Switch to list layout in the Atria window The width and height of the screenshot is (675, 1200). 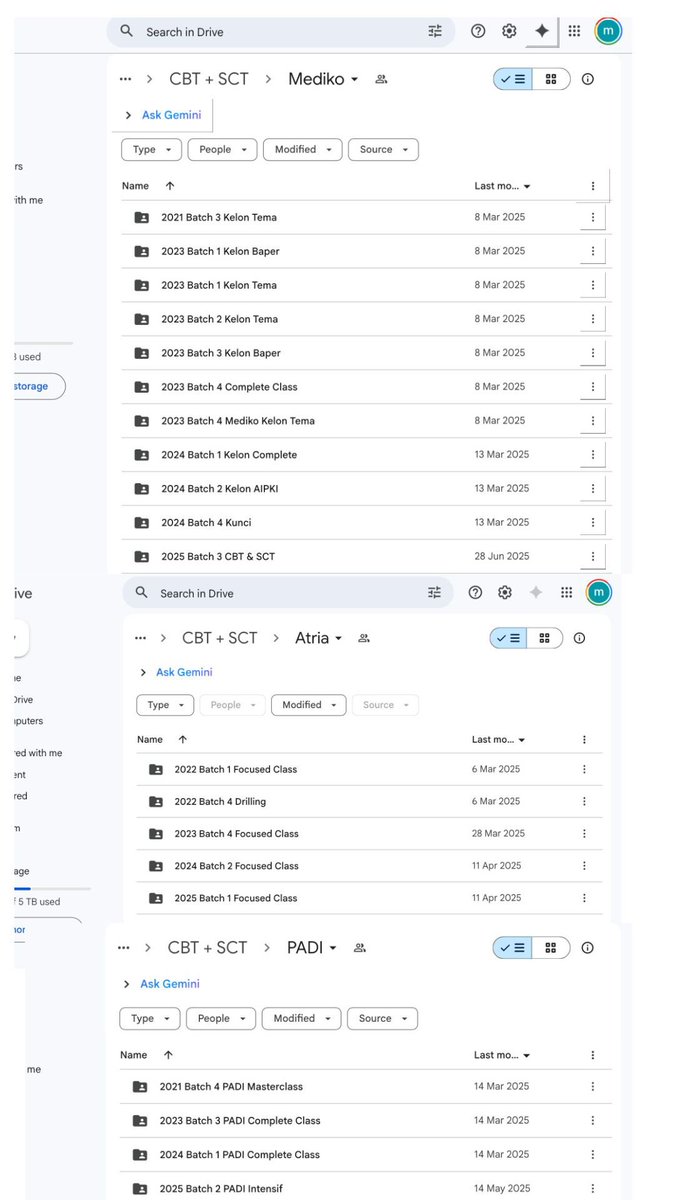coord(508,638)
